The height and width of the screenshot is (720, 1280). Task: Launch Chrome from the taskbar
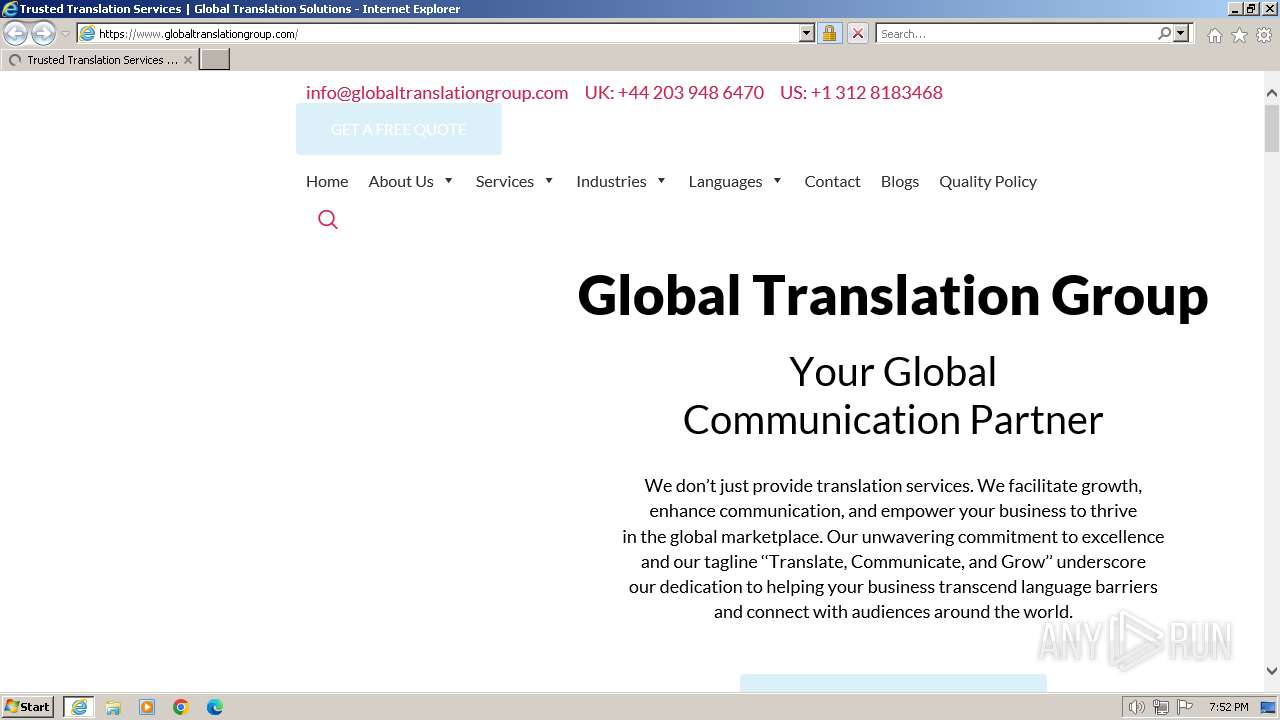(181, 707)
